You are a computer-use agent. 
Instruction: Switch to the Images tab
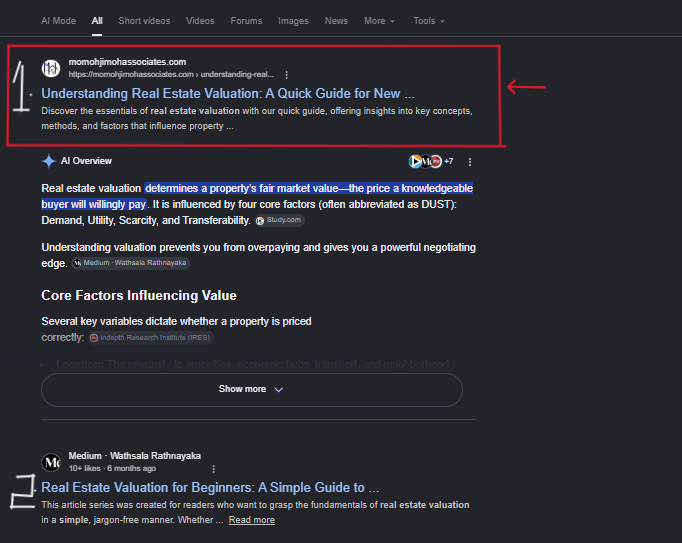293,21
